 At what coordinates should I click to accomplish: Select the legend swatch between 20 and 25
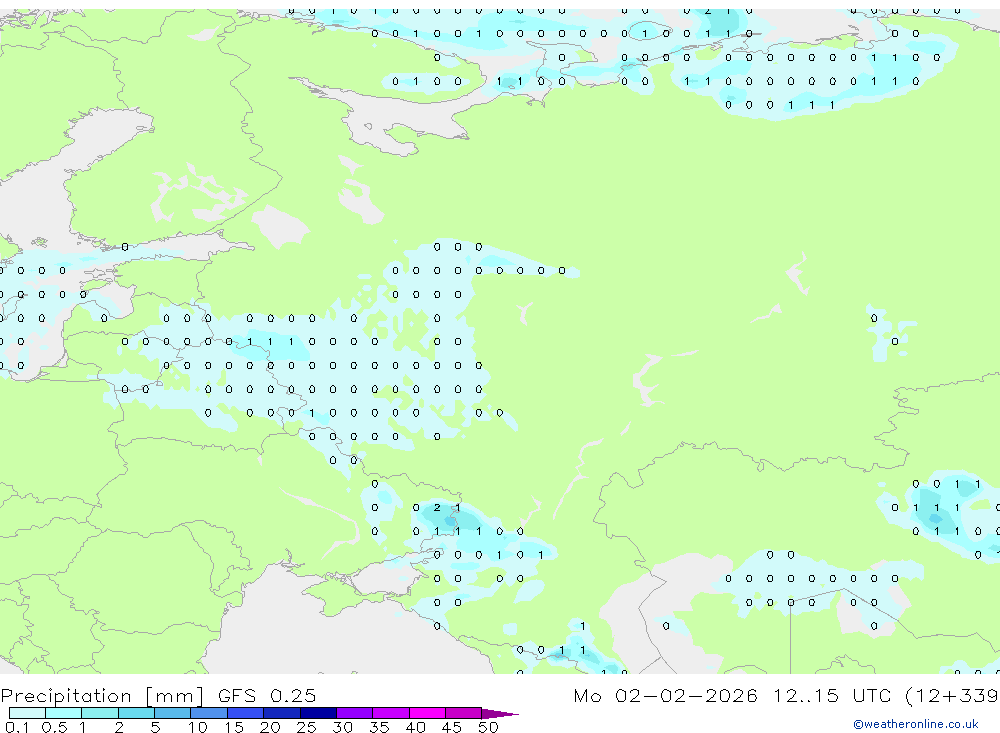pos(282,713)
